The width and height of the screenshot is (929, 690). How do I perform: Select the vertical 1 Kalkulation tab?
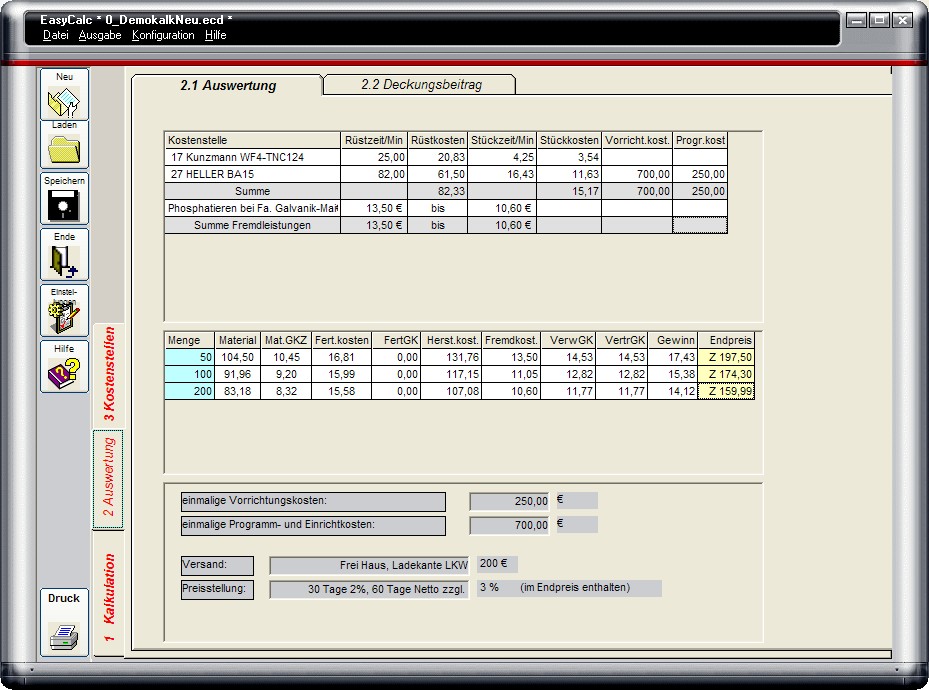click(x=109, y=593)
